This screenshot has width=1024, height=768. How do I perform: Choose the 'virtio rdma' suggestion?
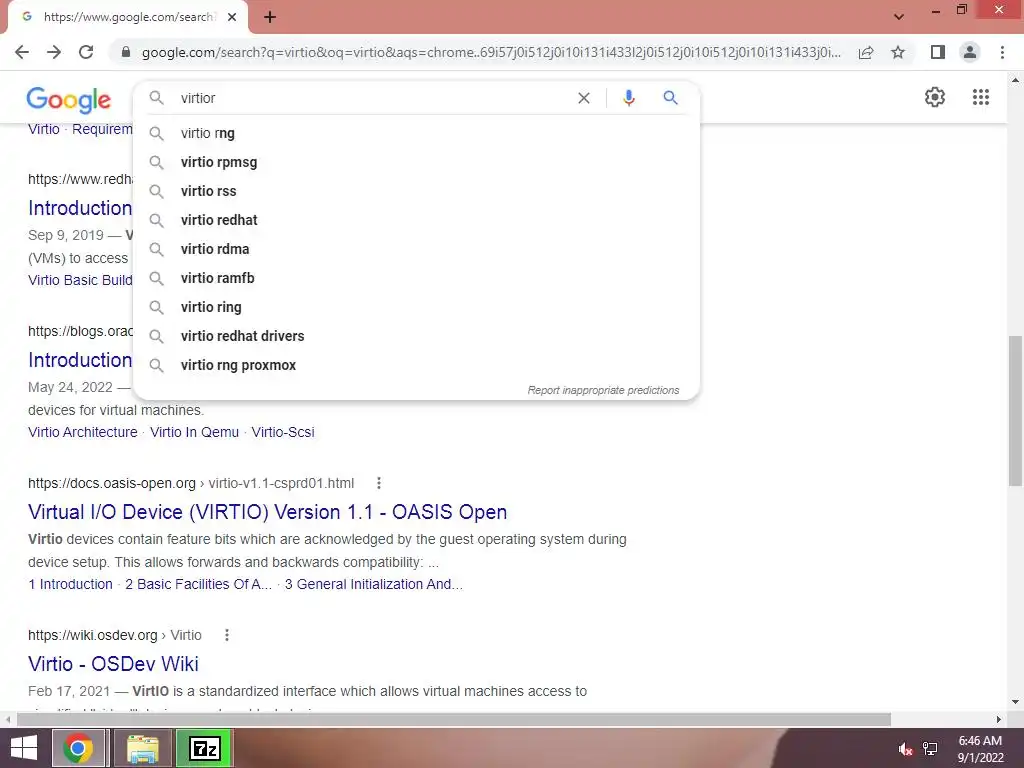coord(416,249)
